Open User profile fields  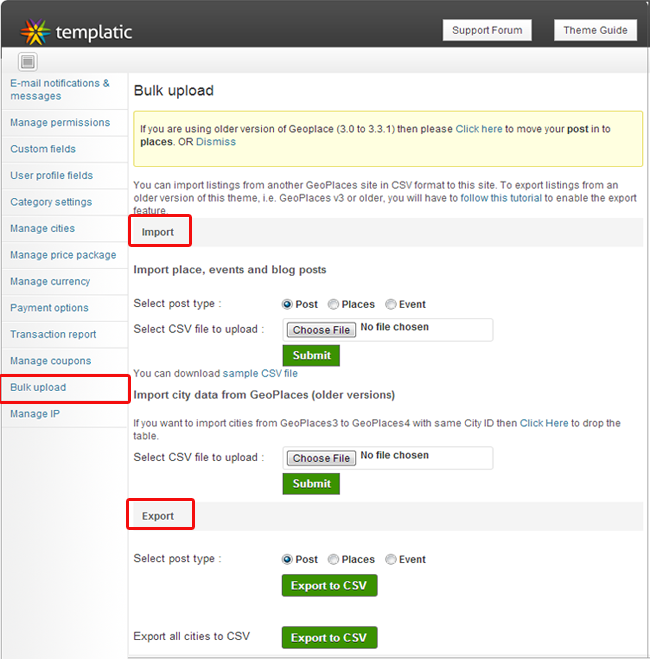click(52, 175)
